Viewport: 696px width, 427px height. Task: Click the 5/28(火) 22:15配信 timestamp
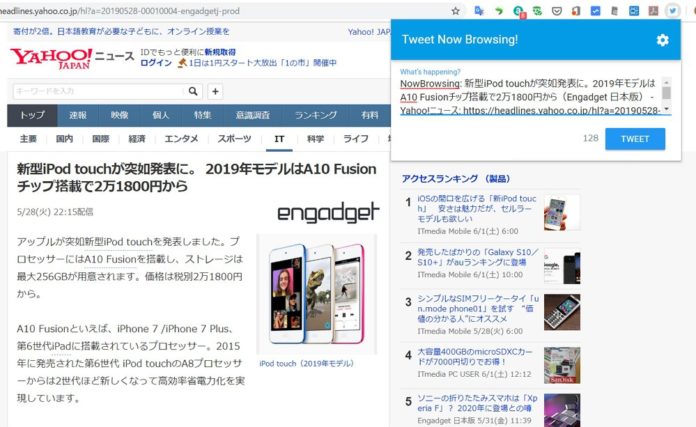click(x=55, y=212)
